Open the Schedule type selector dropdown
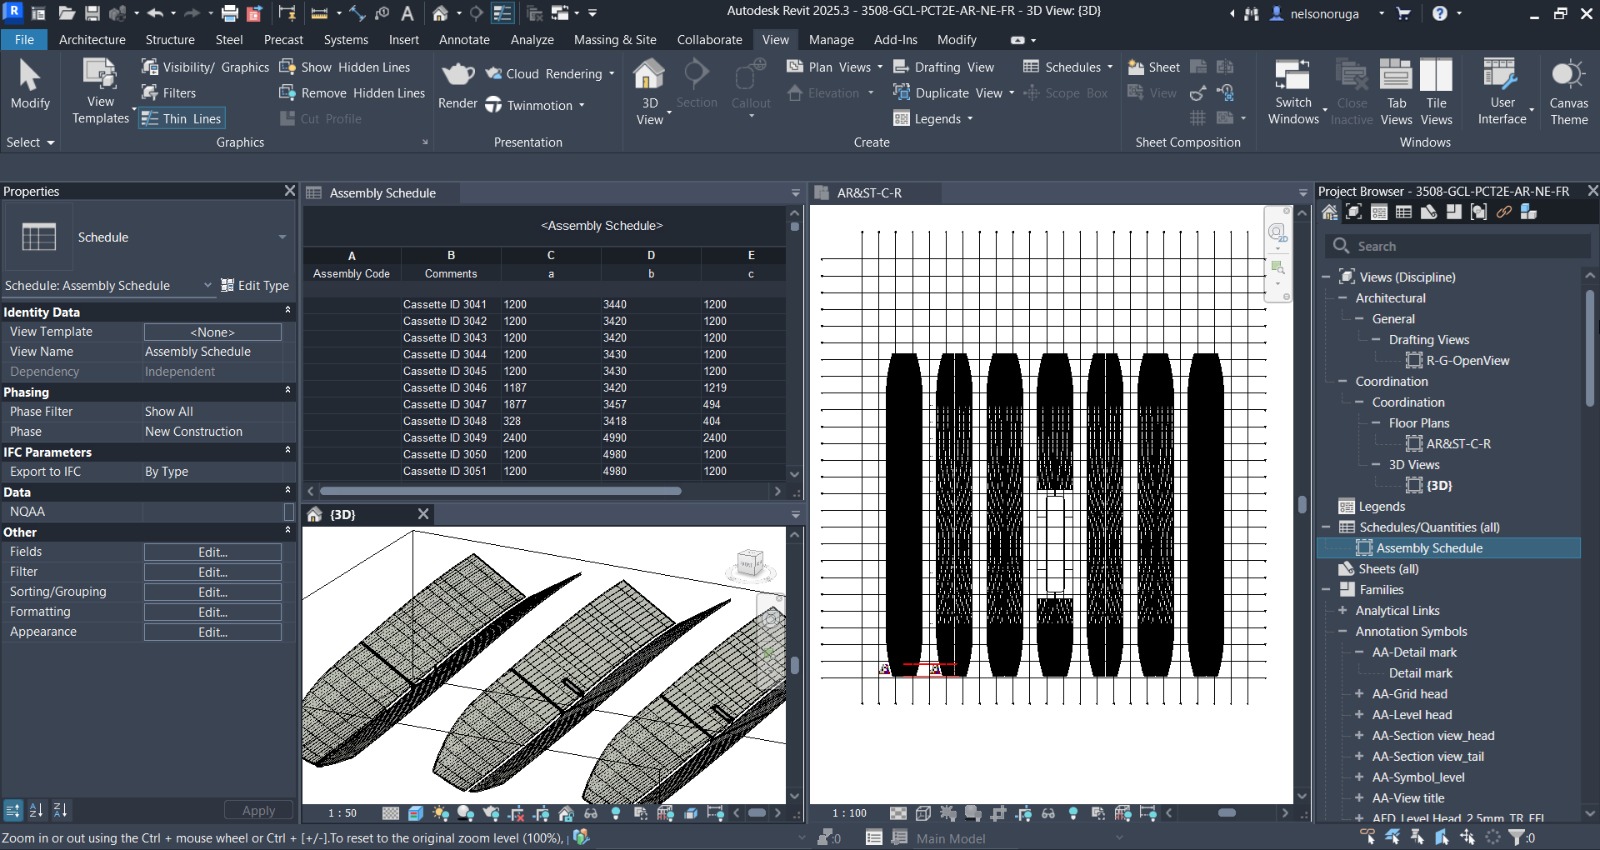1600x850 pixels. tap(282, 237)
